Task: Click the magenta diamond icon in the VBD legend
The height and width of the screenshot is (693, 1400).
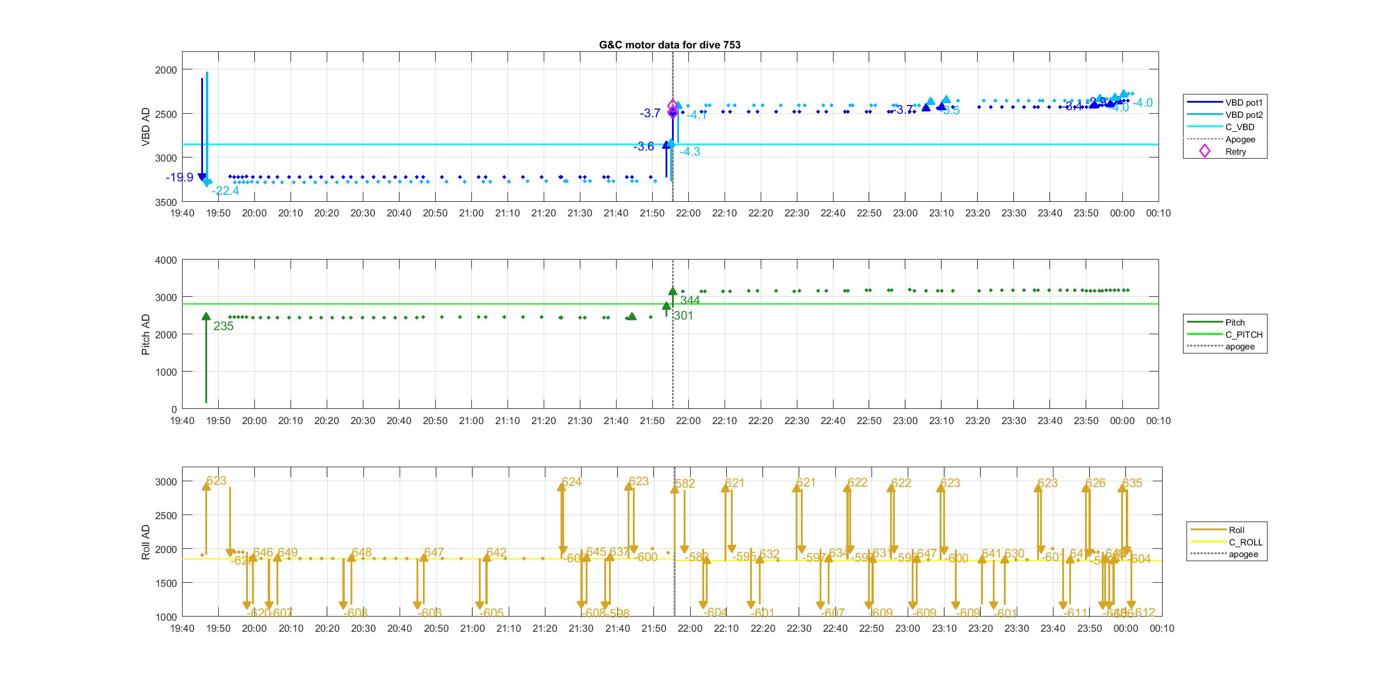Action: 1204,152
